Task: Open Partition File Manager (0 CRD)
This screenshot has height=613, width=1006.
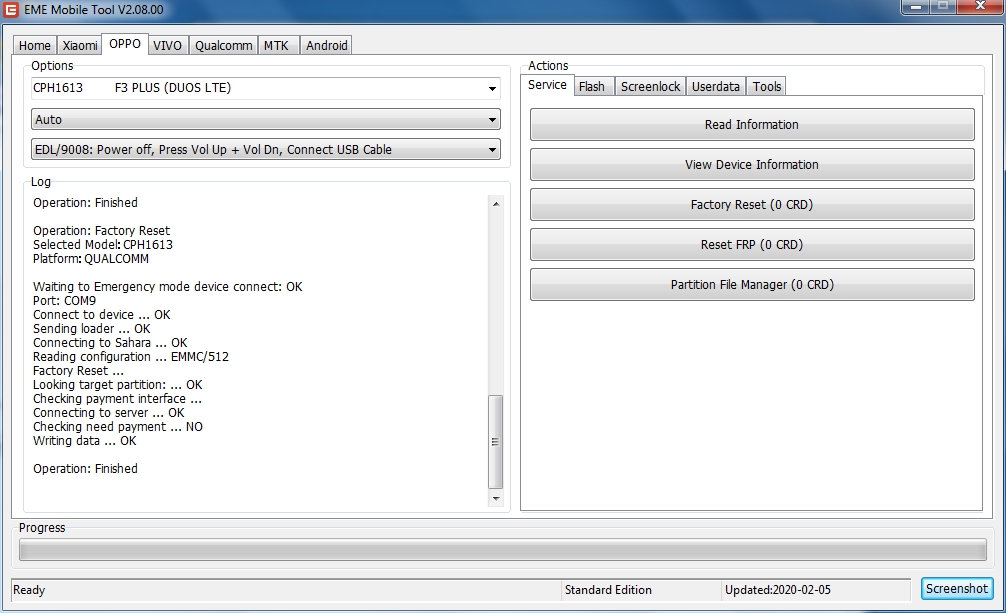Action: (752, 284)
